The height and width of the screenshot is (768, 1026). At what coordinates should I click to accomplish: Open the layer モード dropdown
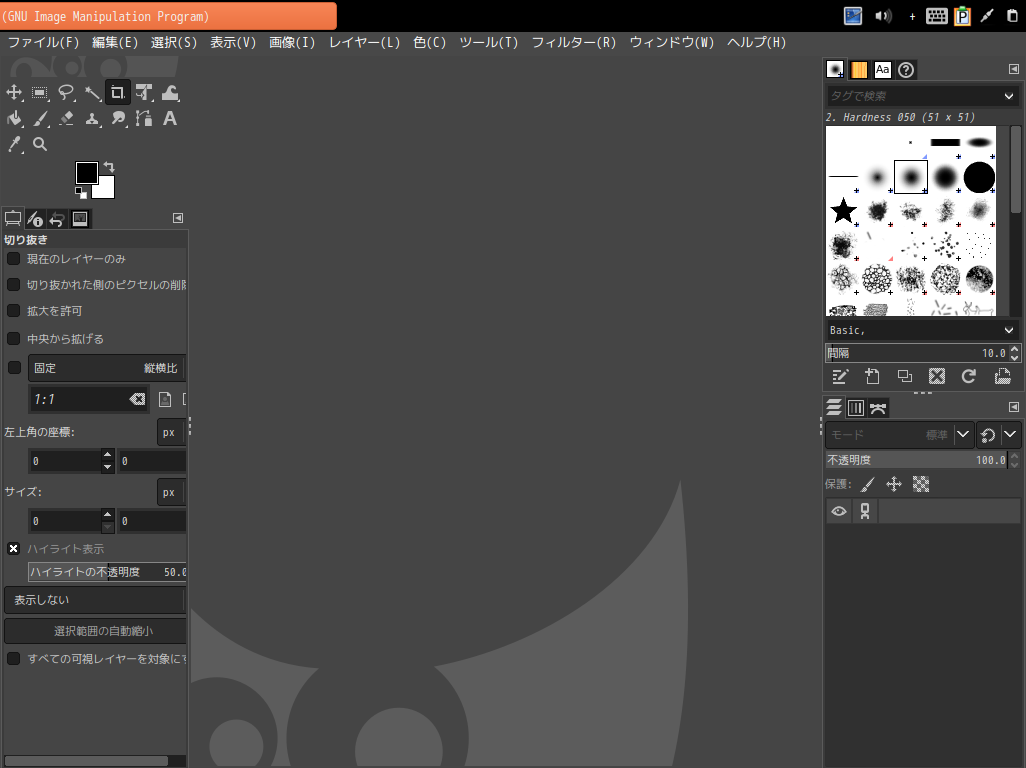(x=899, y=434)
